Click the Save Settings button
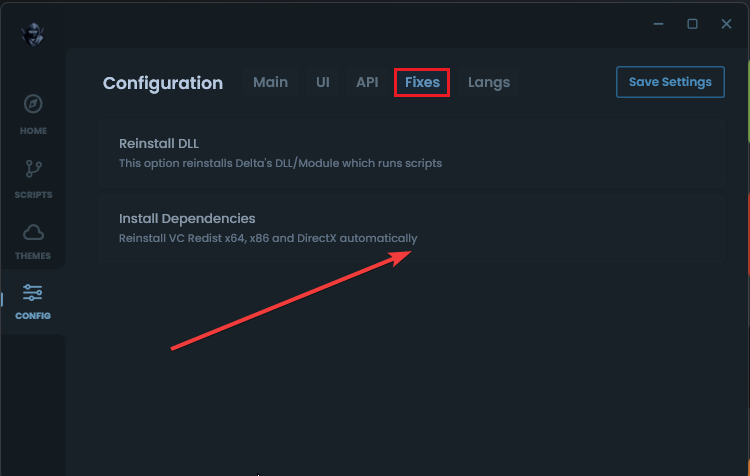This screenshot has height=476, width=750. click(x=670, y=82)
